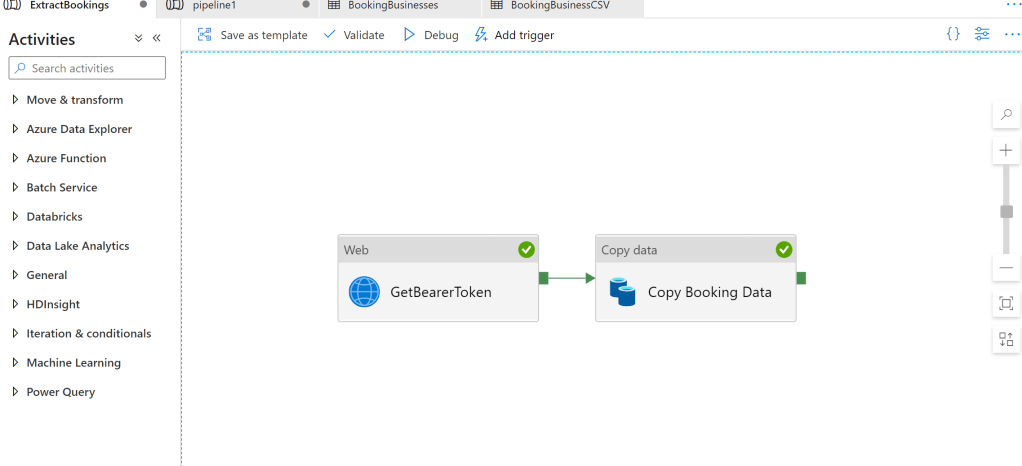Viewport: 1022px width, 466px height.
Task: Collapse all activity categories with the double-chevron icon
Action: tap(138, 38)
